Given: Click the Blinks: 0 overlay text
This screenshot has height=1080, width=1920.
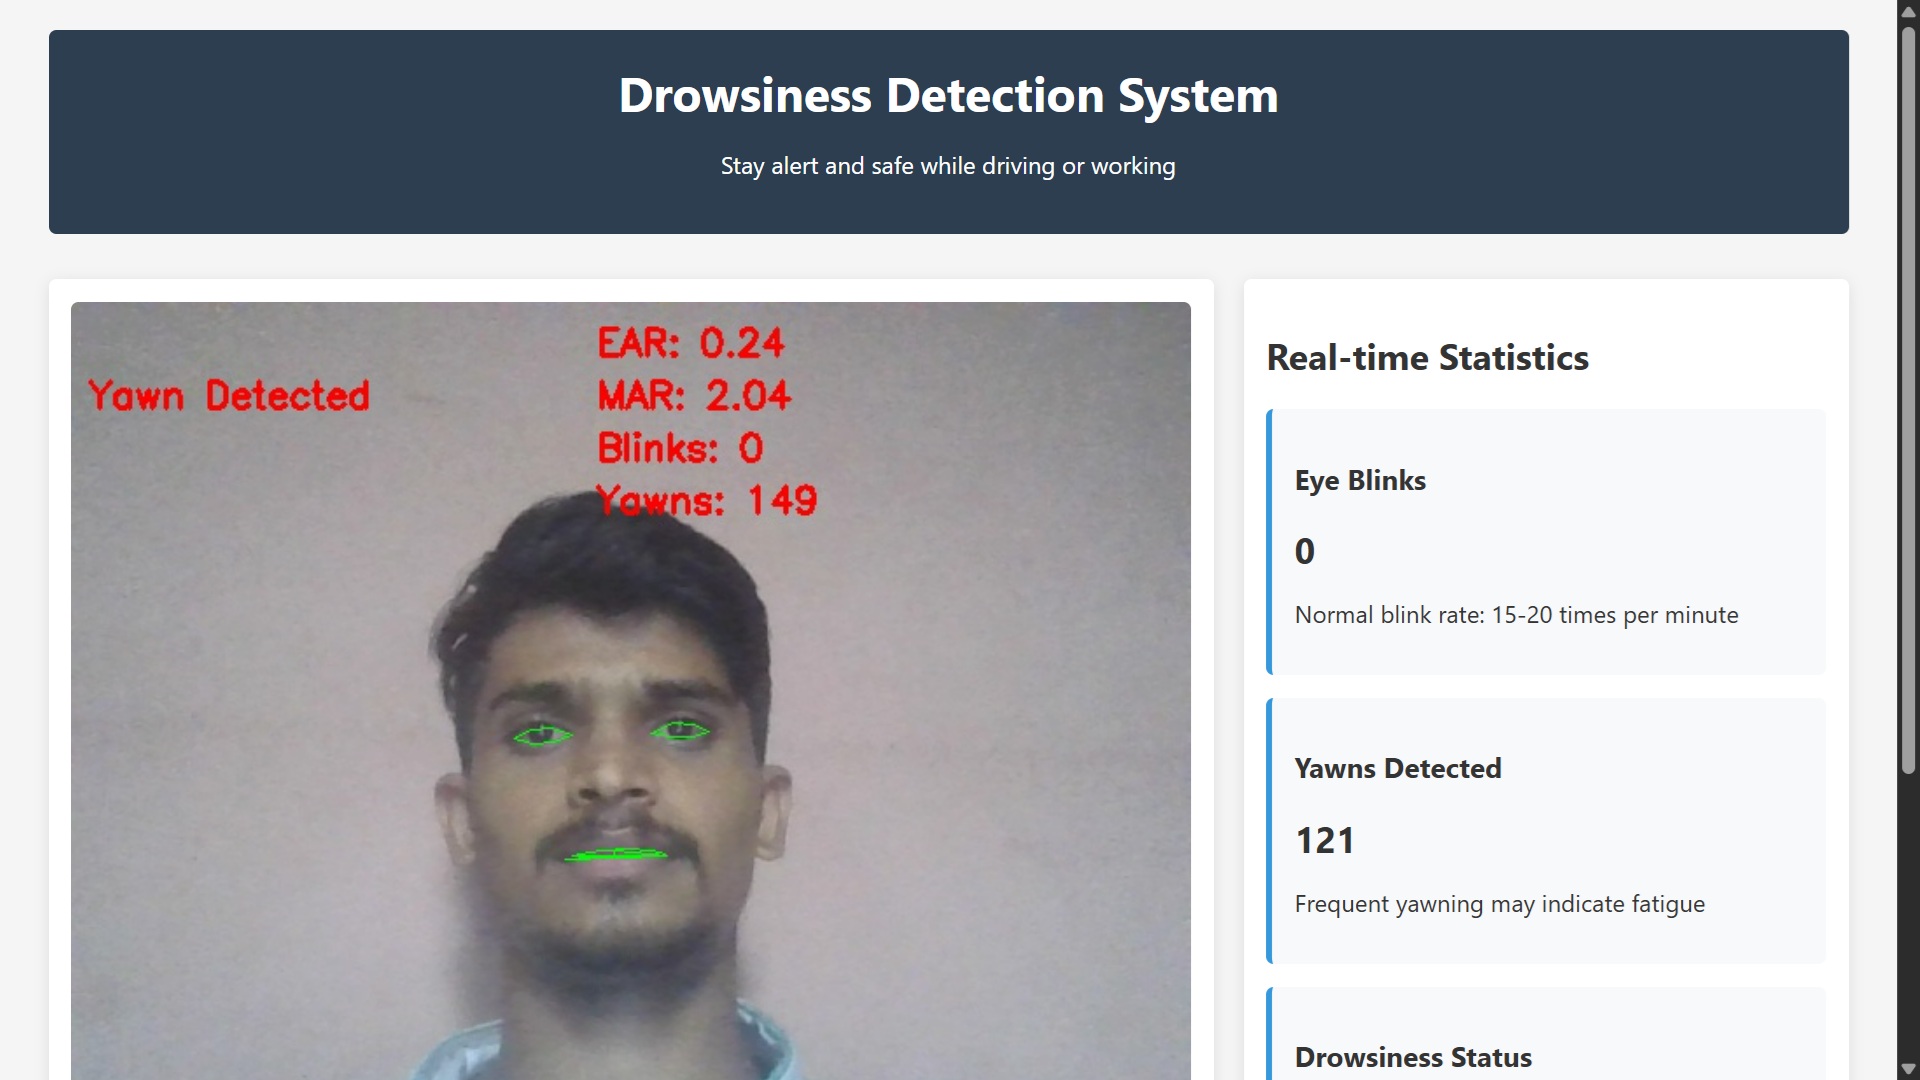Looking at the screenshot, I should click(680, 448).
